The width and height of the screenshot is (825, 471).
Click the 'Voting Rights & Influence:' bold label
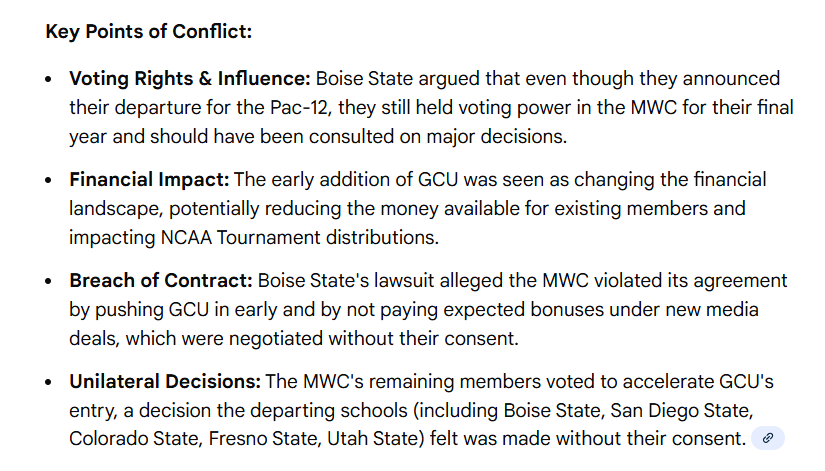190,78
